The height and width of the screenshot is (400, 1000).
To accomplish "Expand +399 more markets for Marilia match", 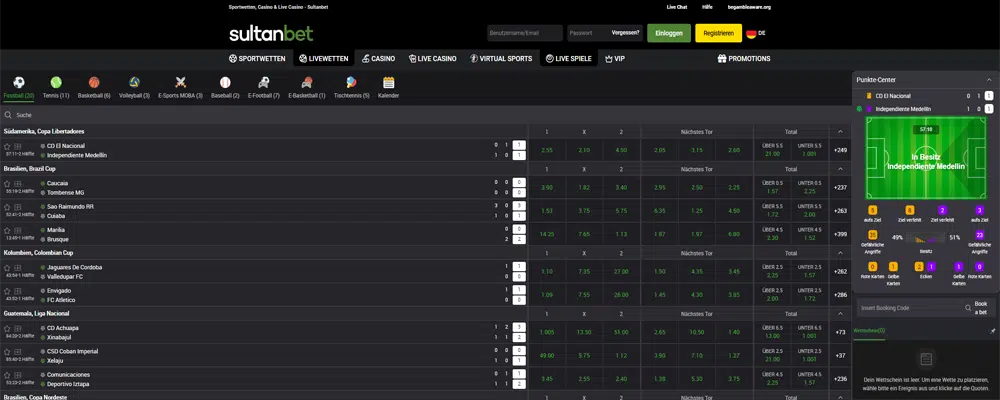I will (x=840, y=234).
